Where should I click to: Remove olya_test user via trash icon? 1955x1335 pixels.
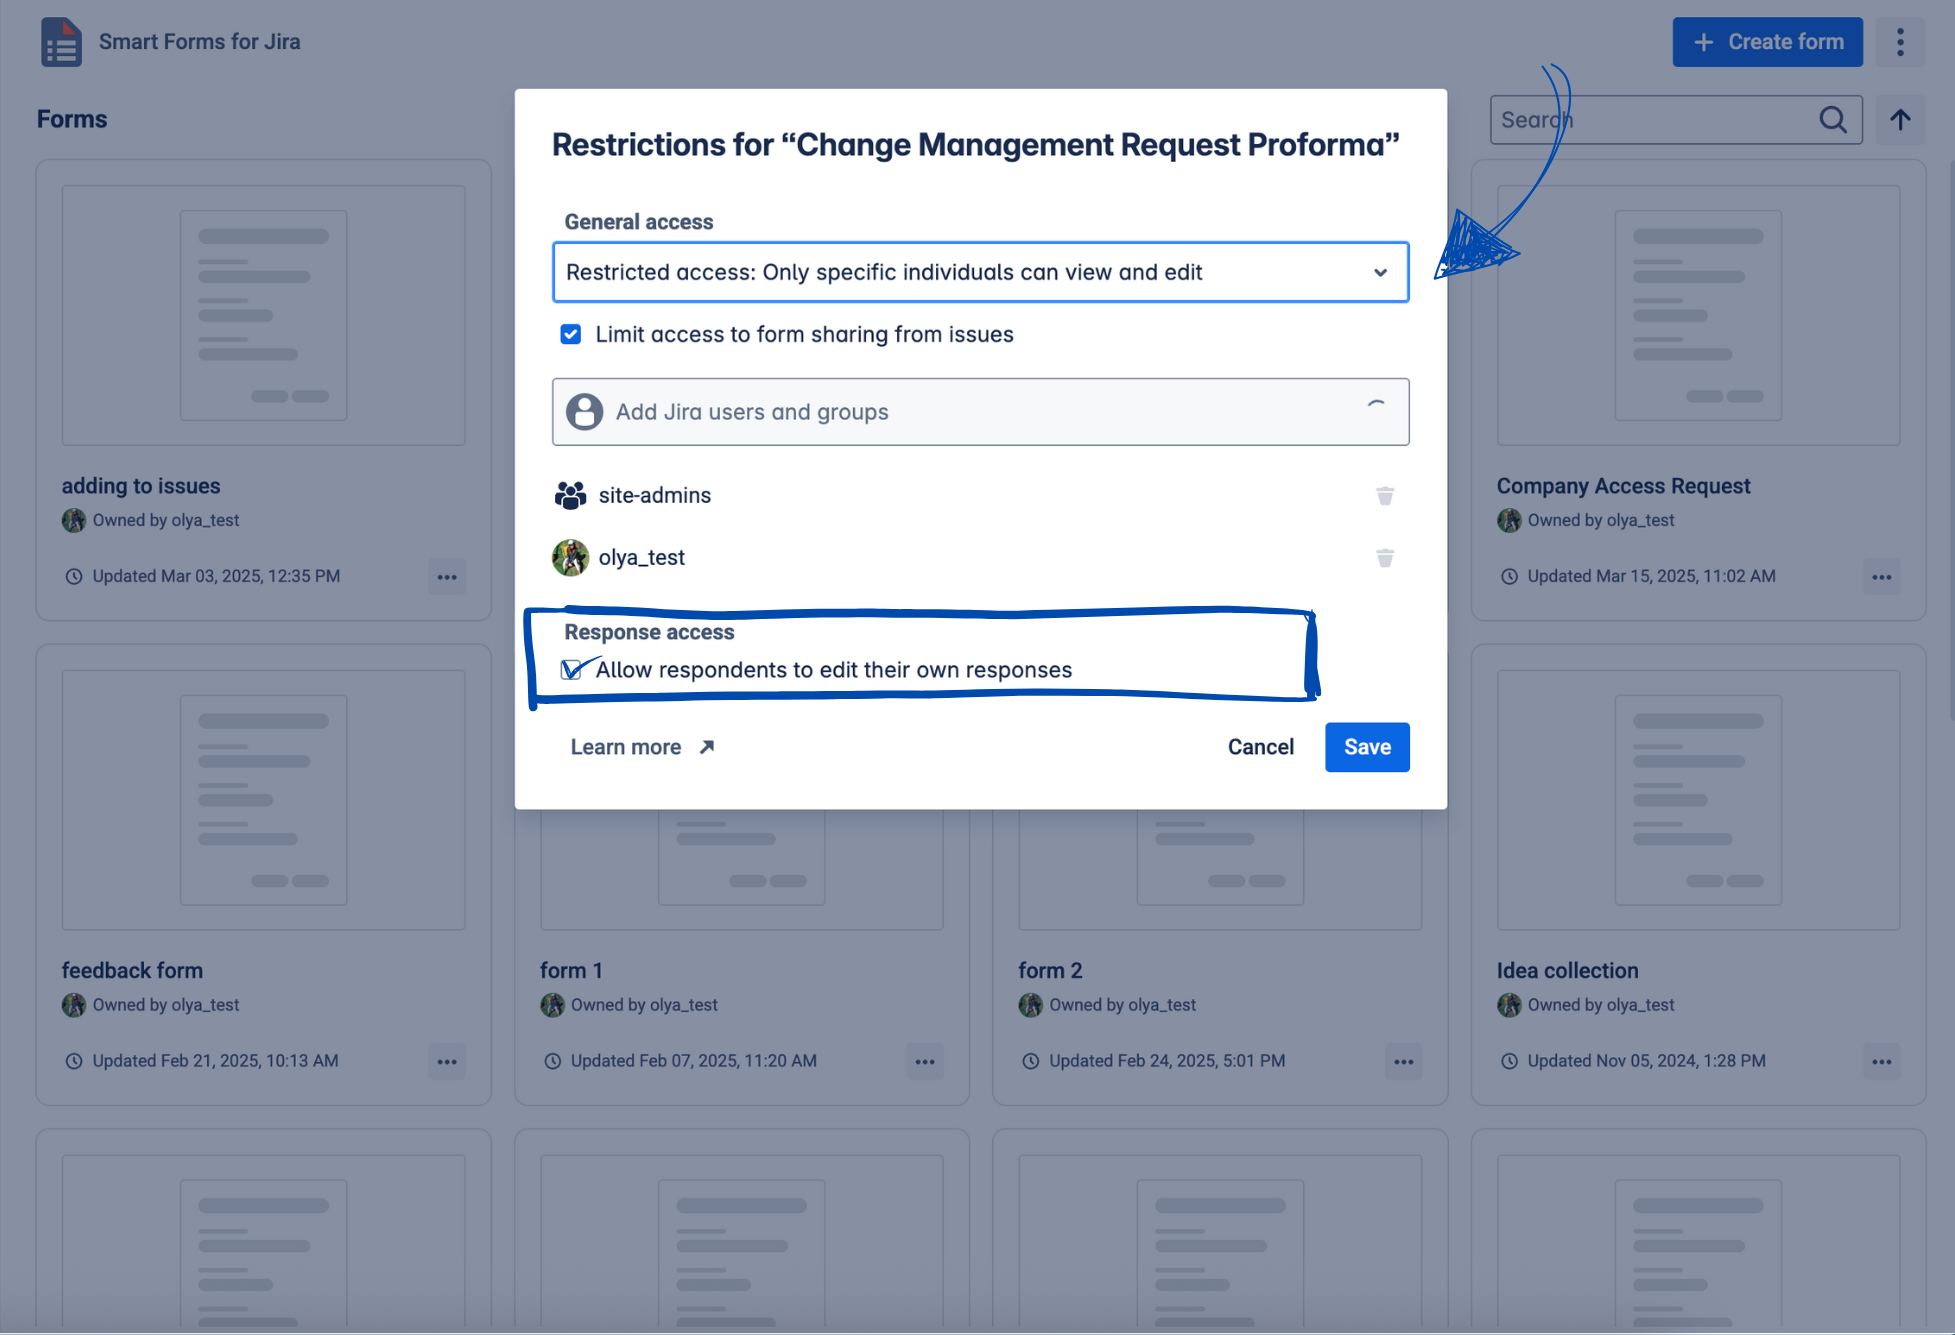pyautogui.click(x=1384, y=558)
